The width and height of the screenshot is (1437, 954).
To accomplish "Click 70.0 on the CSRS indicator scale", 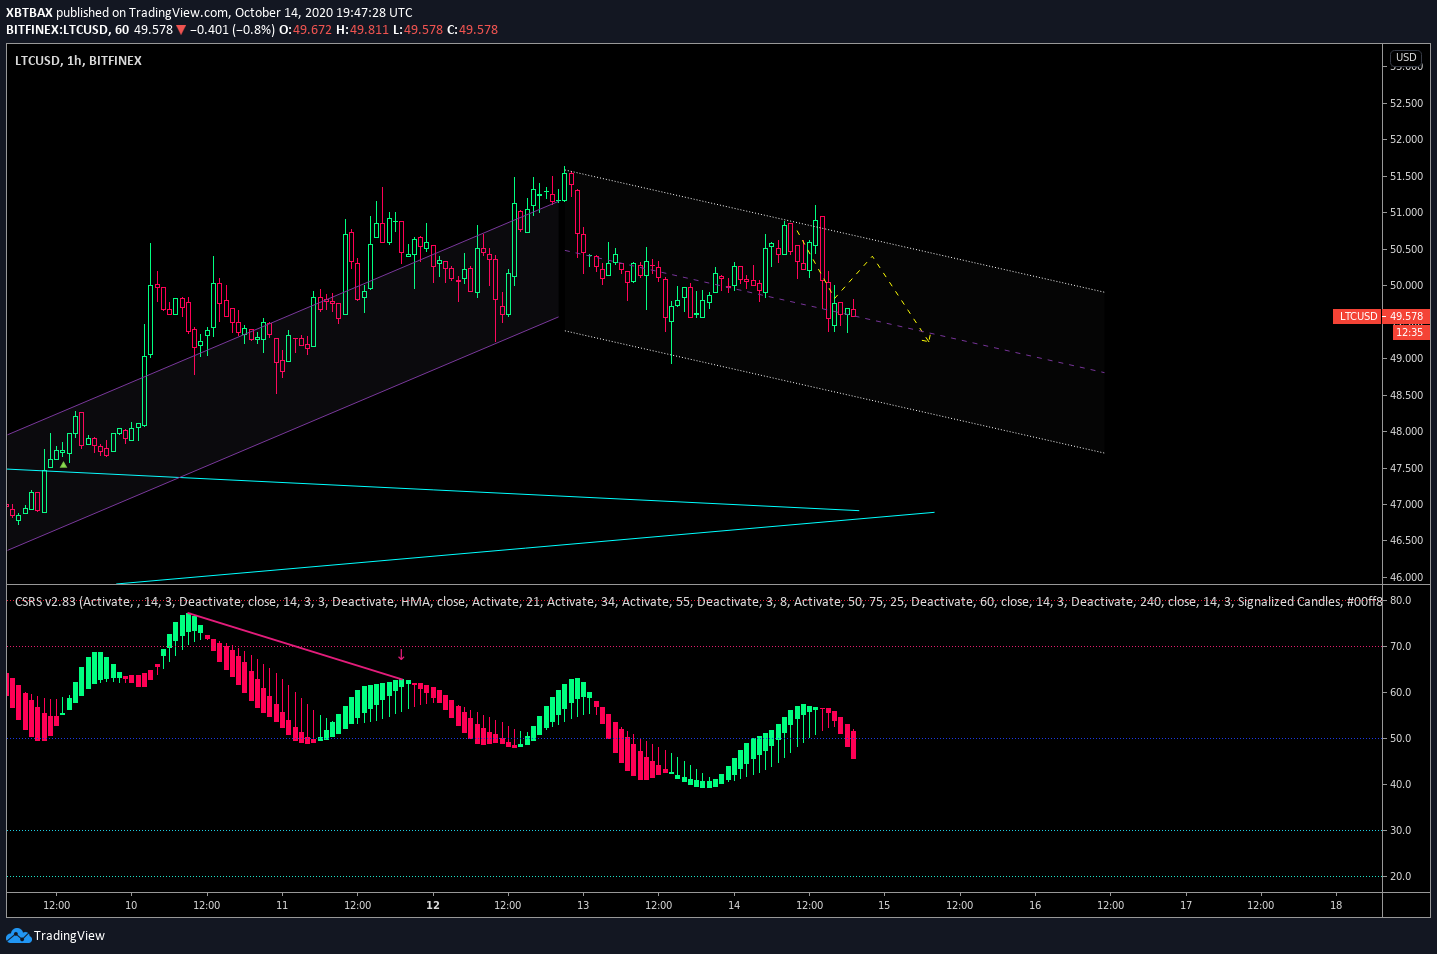I will click(1400, 647).
